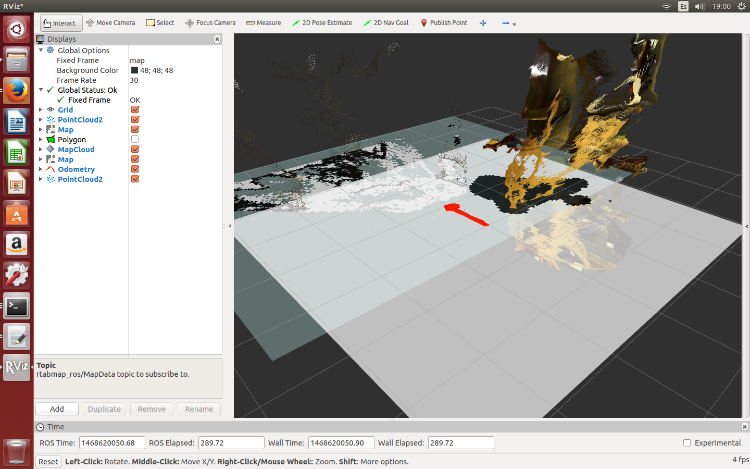
Task: Choose the Measure tool
Action: [261, 22]
